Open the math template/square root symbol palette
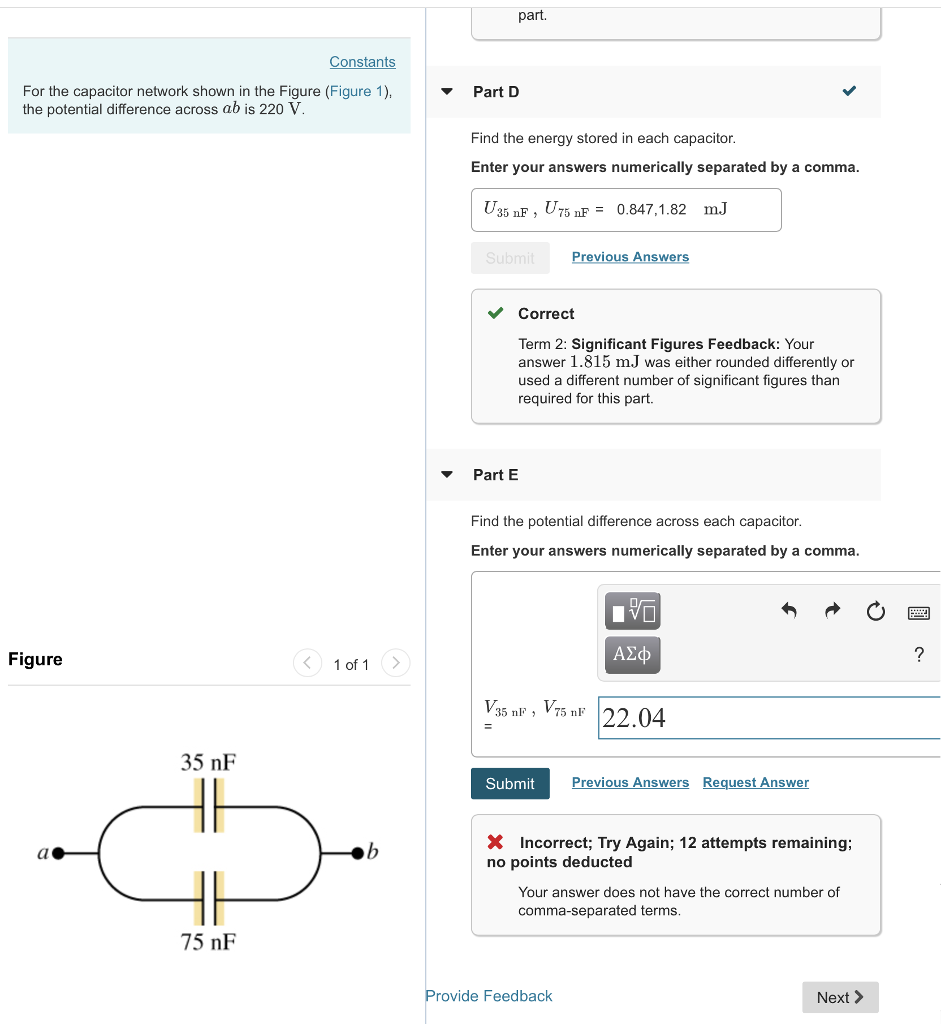Viewport: 941px width, 1024px height. pos(632,611)
